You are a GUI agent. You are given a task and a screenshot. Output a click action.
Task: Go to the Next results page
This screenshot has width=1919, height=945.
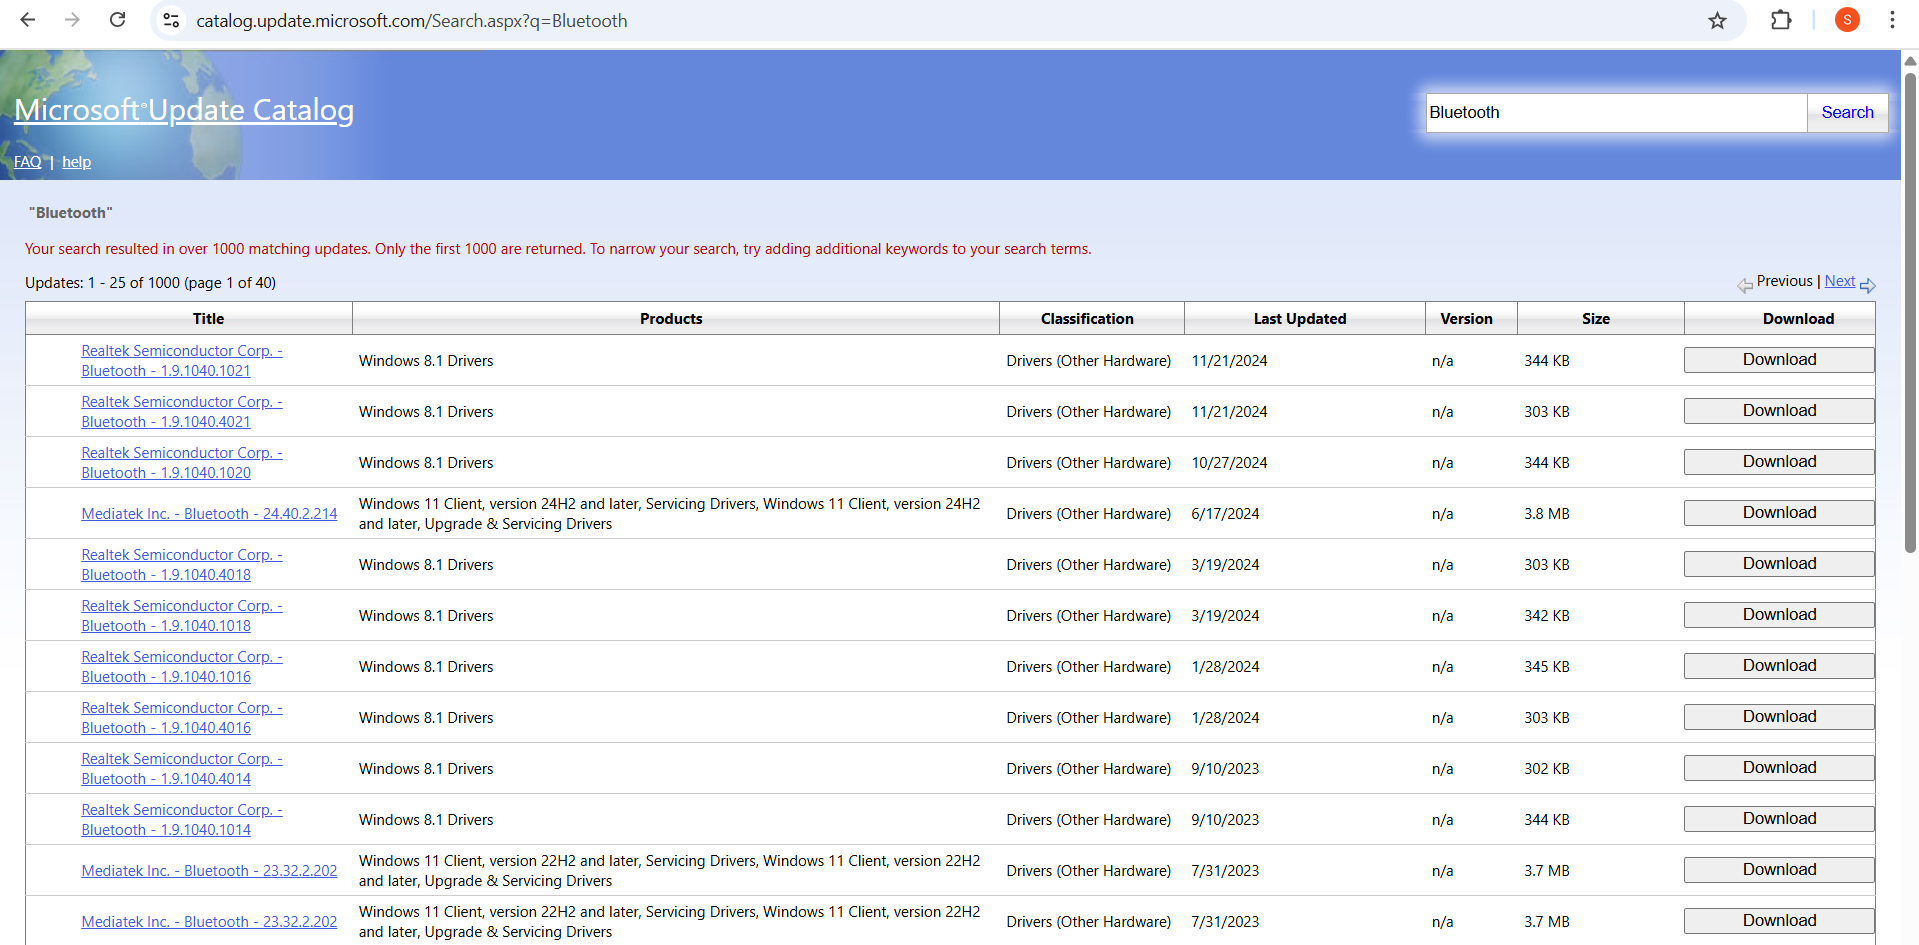click(1839, 281)
